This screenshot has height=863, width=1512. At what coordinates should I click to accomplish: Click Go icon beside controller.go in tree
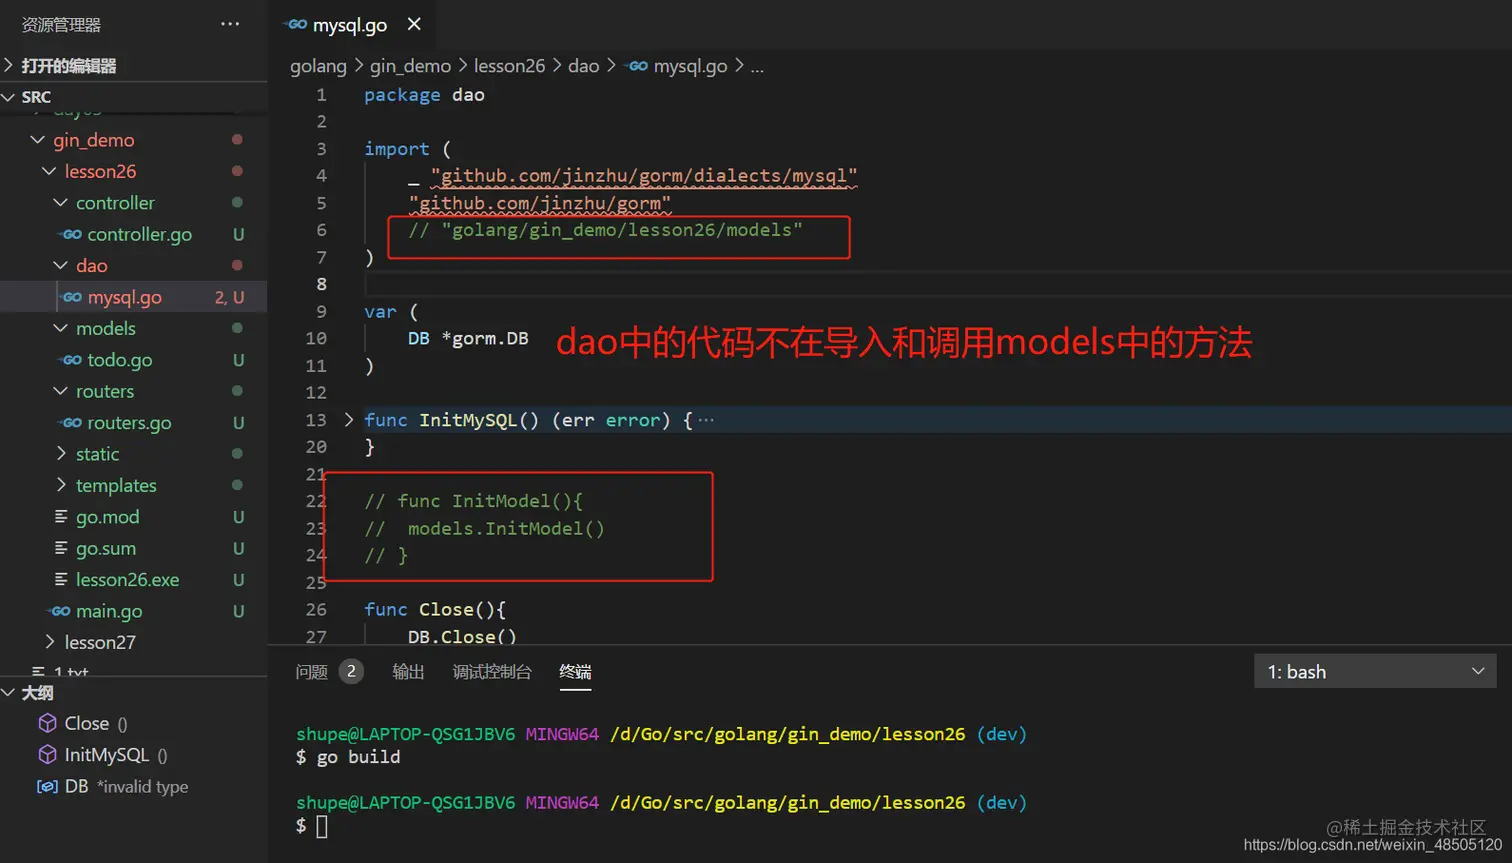71,234
